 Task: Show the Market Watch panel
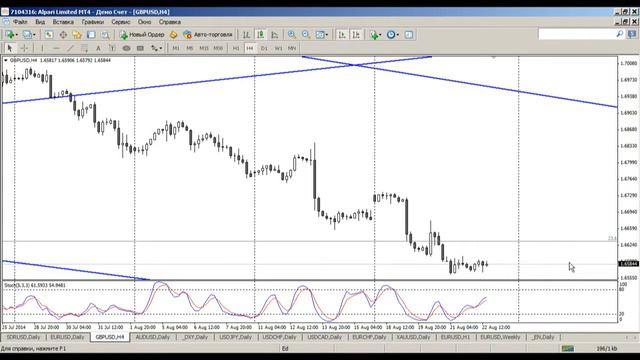(x=49, y=35)
